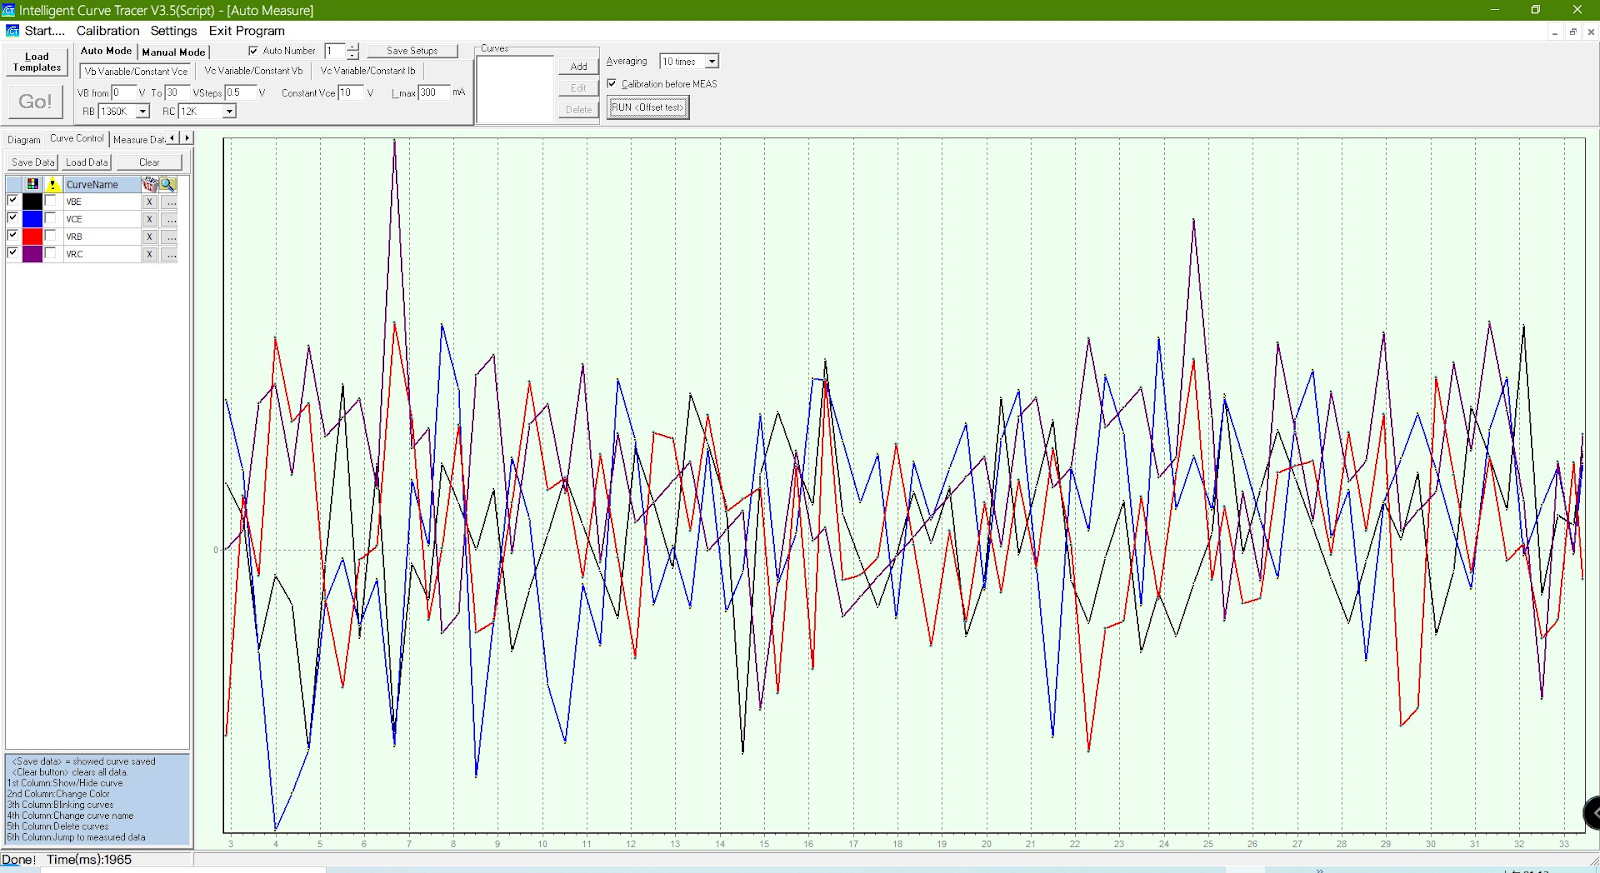Delete the VBE curve with its X button
Image resolution: width=1600 pixels, height=873 pixels.
point(150,202)
